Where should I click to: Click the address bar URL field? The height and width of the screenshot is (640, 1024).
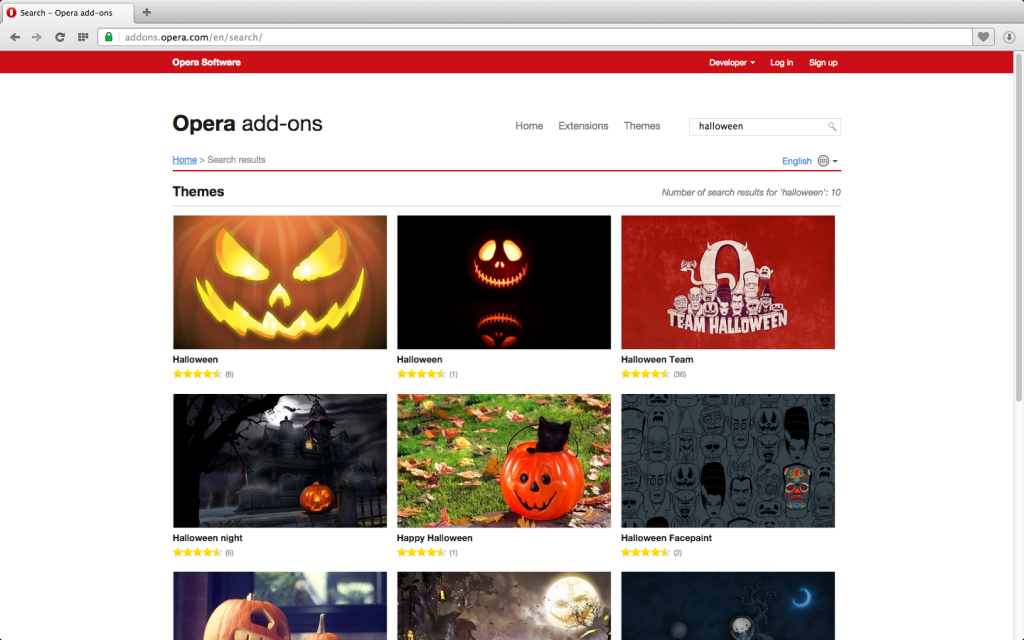(540, 37)
